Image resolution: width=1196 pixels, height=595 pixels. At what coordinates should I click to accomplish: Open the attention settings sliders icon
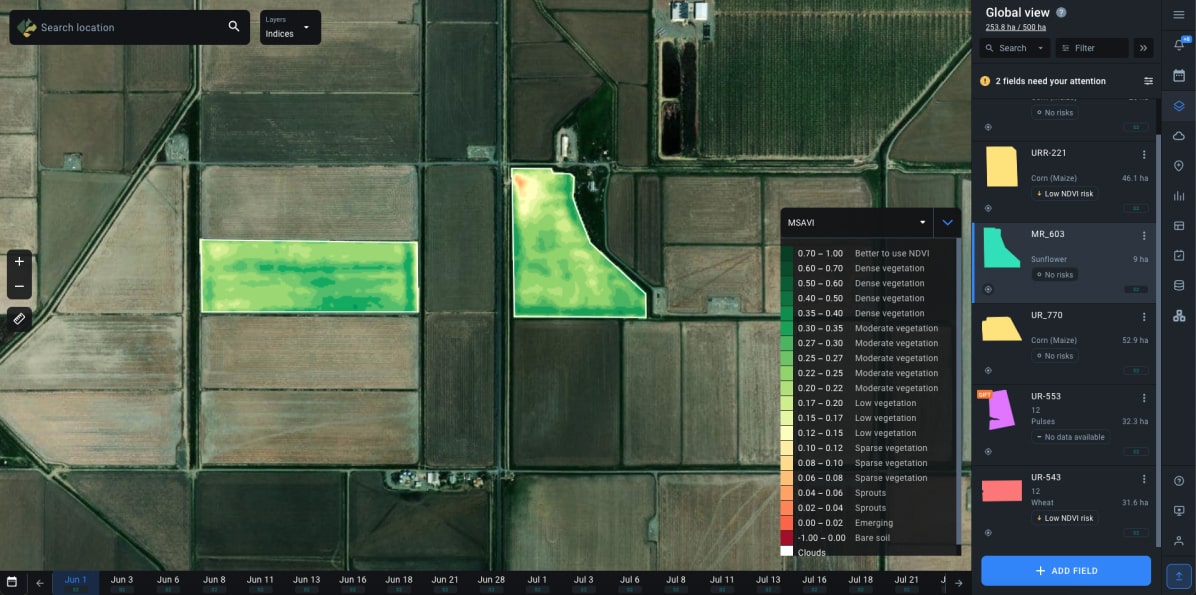click(1148, 81)
